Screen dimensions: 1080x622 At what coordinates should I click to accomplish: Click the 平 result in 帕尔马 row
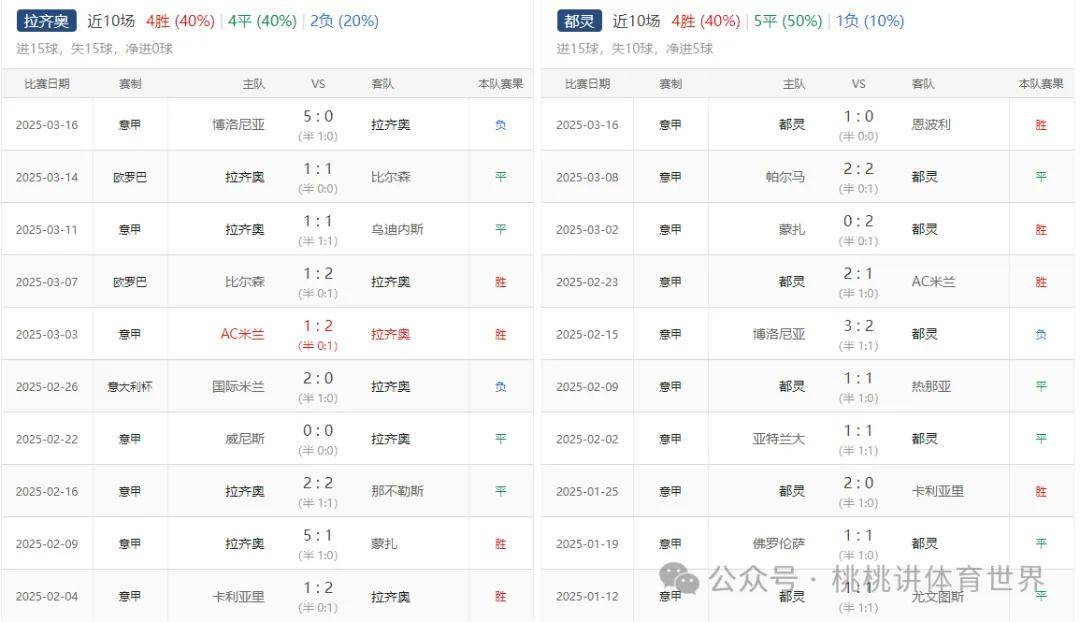coord(1041,177)
